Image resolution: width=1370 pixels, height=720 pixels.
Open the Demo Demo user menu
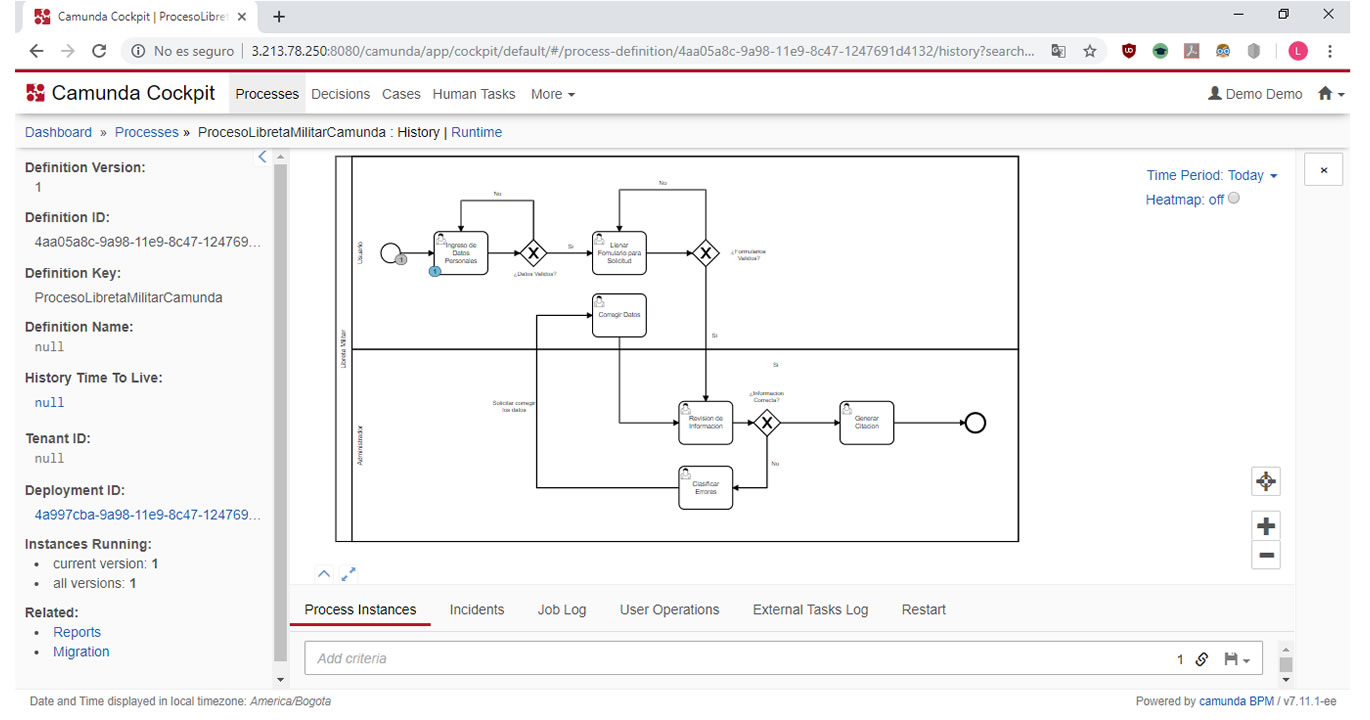point(1255,94)
